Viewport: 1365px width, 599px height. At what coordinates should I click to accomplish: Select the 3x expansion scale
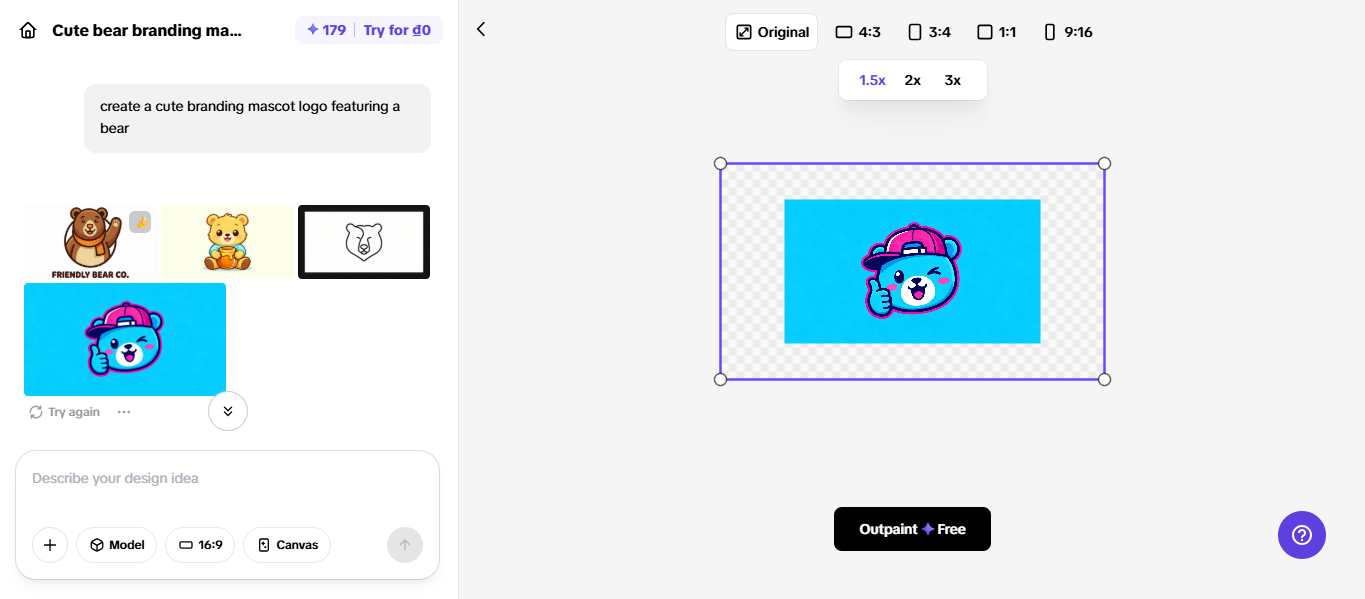coord(952,80)
